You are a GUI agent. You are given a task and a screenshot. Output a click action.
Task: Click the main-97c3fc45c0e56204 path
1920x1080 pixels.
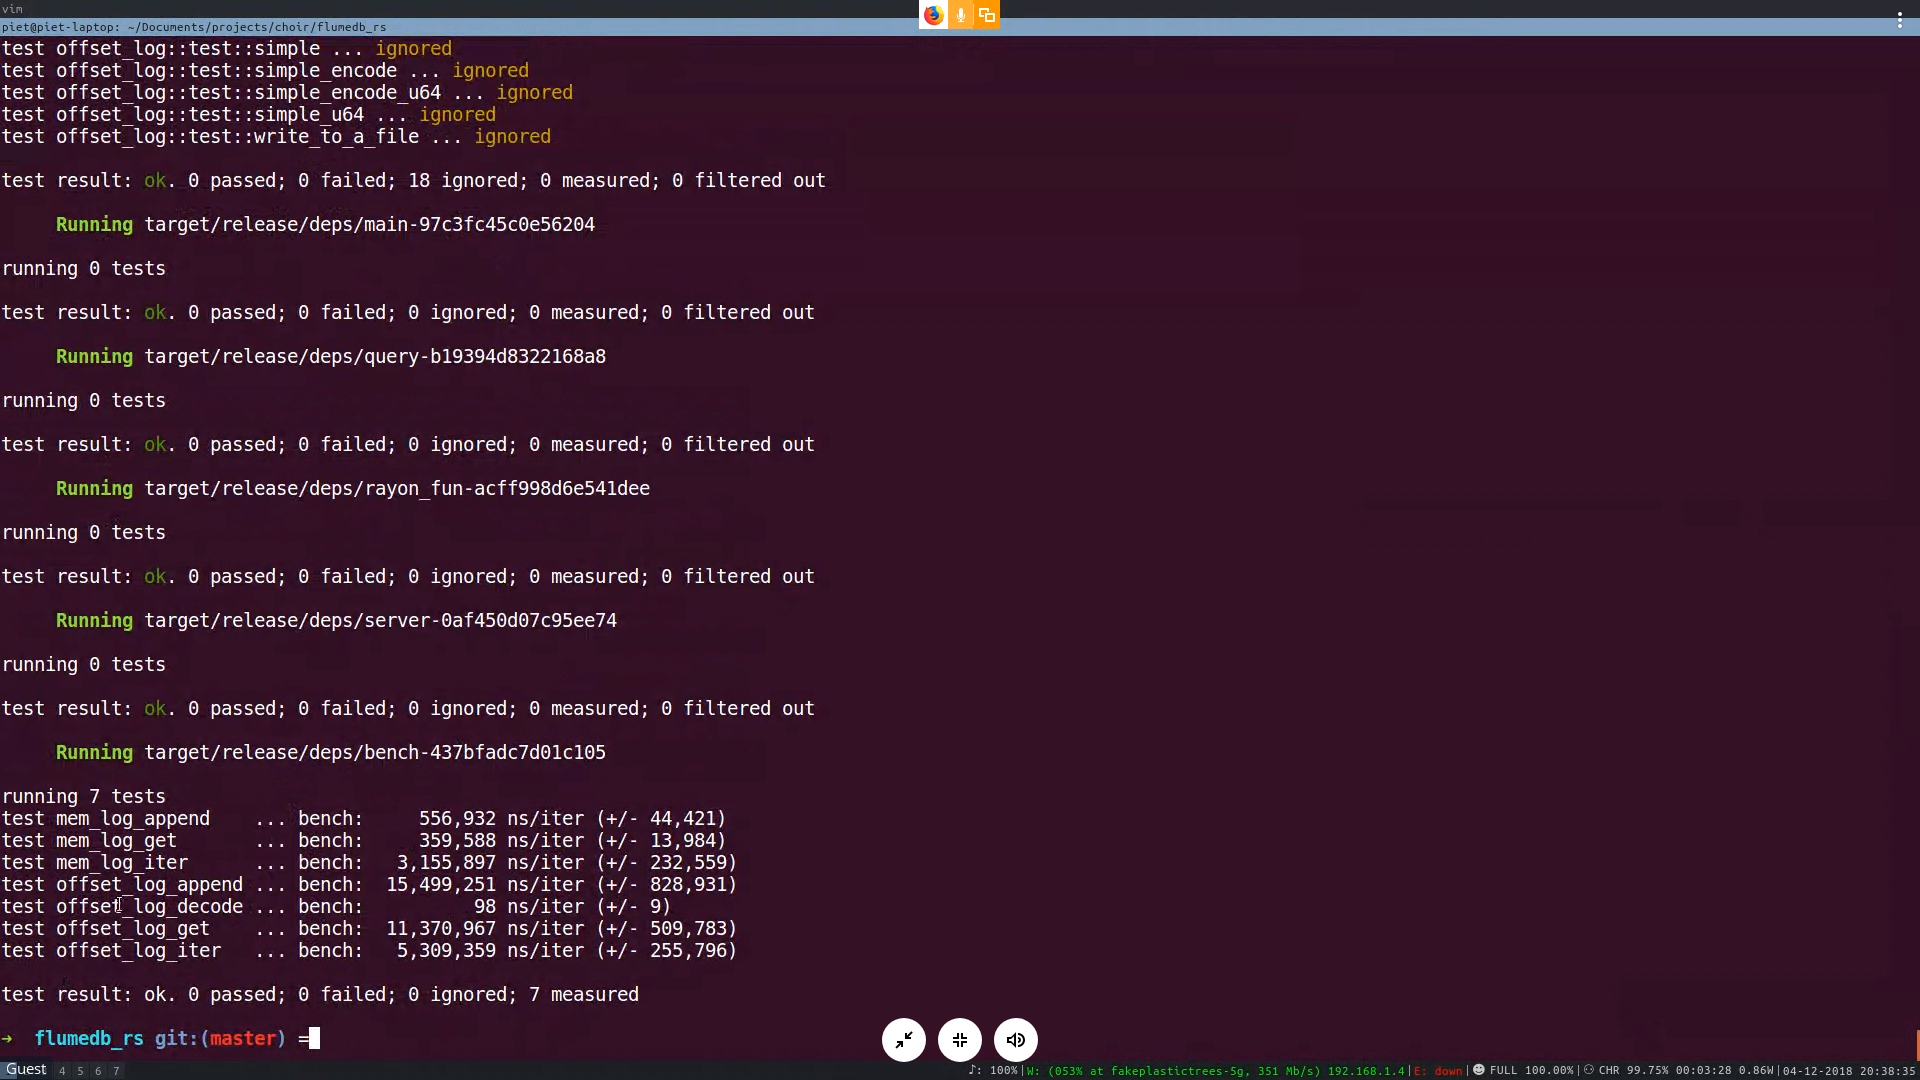(370, 225)
